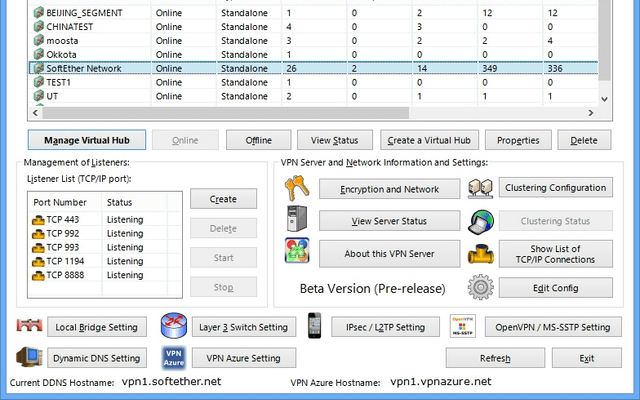Click the listener icon for TCP 8888

click(x=38, y=276)
